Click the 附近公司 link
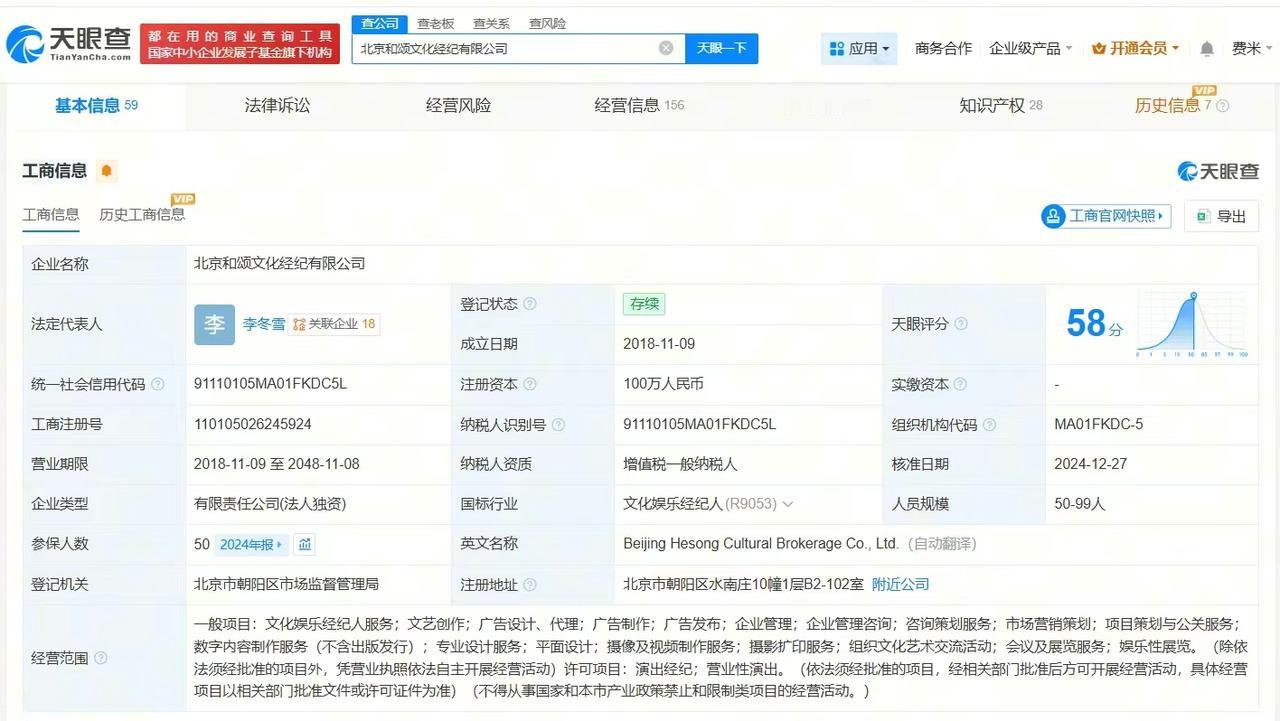This screenshot has height=721, width=1280. point(901,584)
